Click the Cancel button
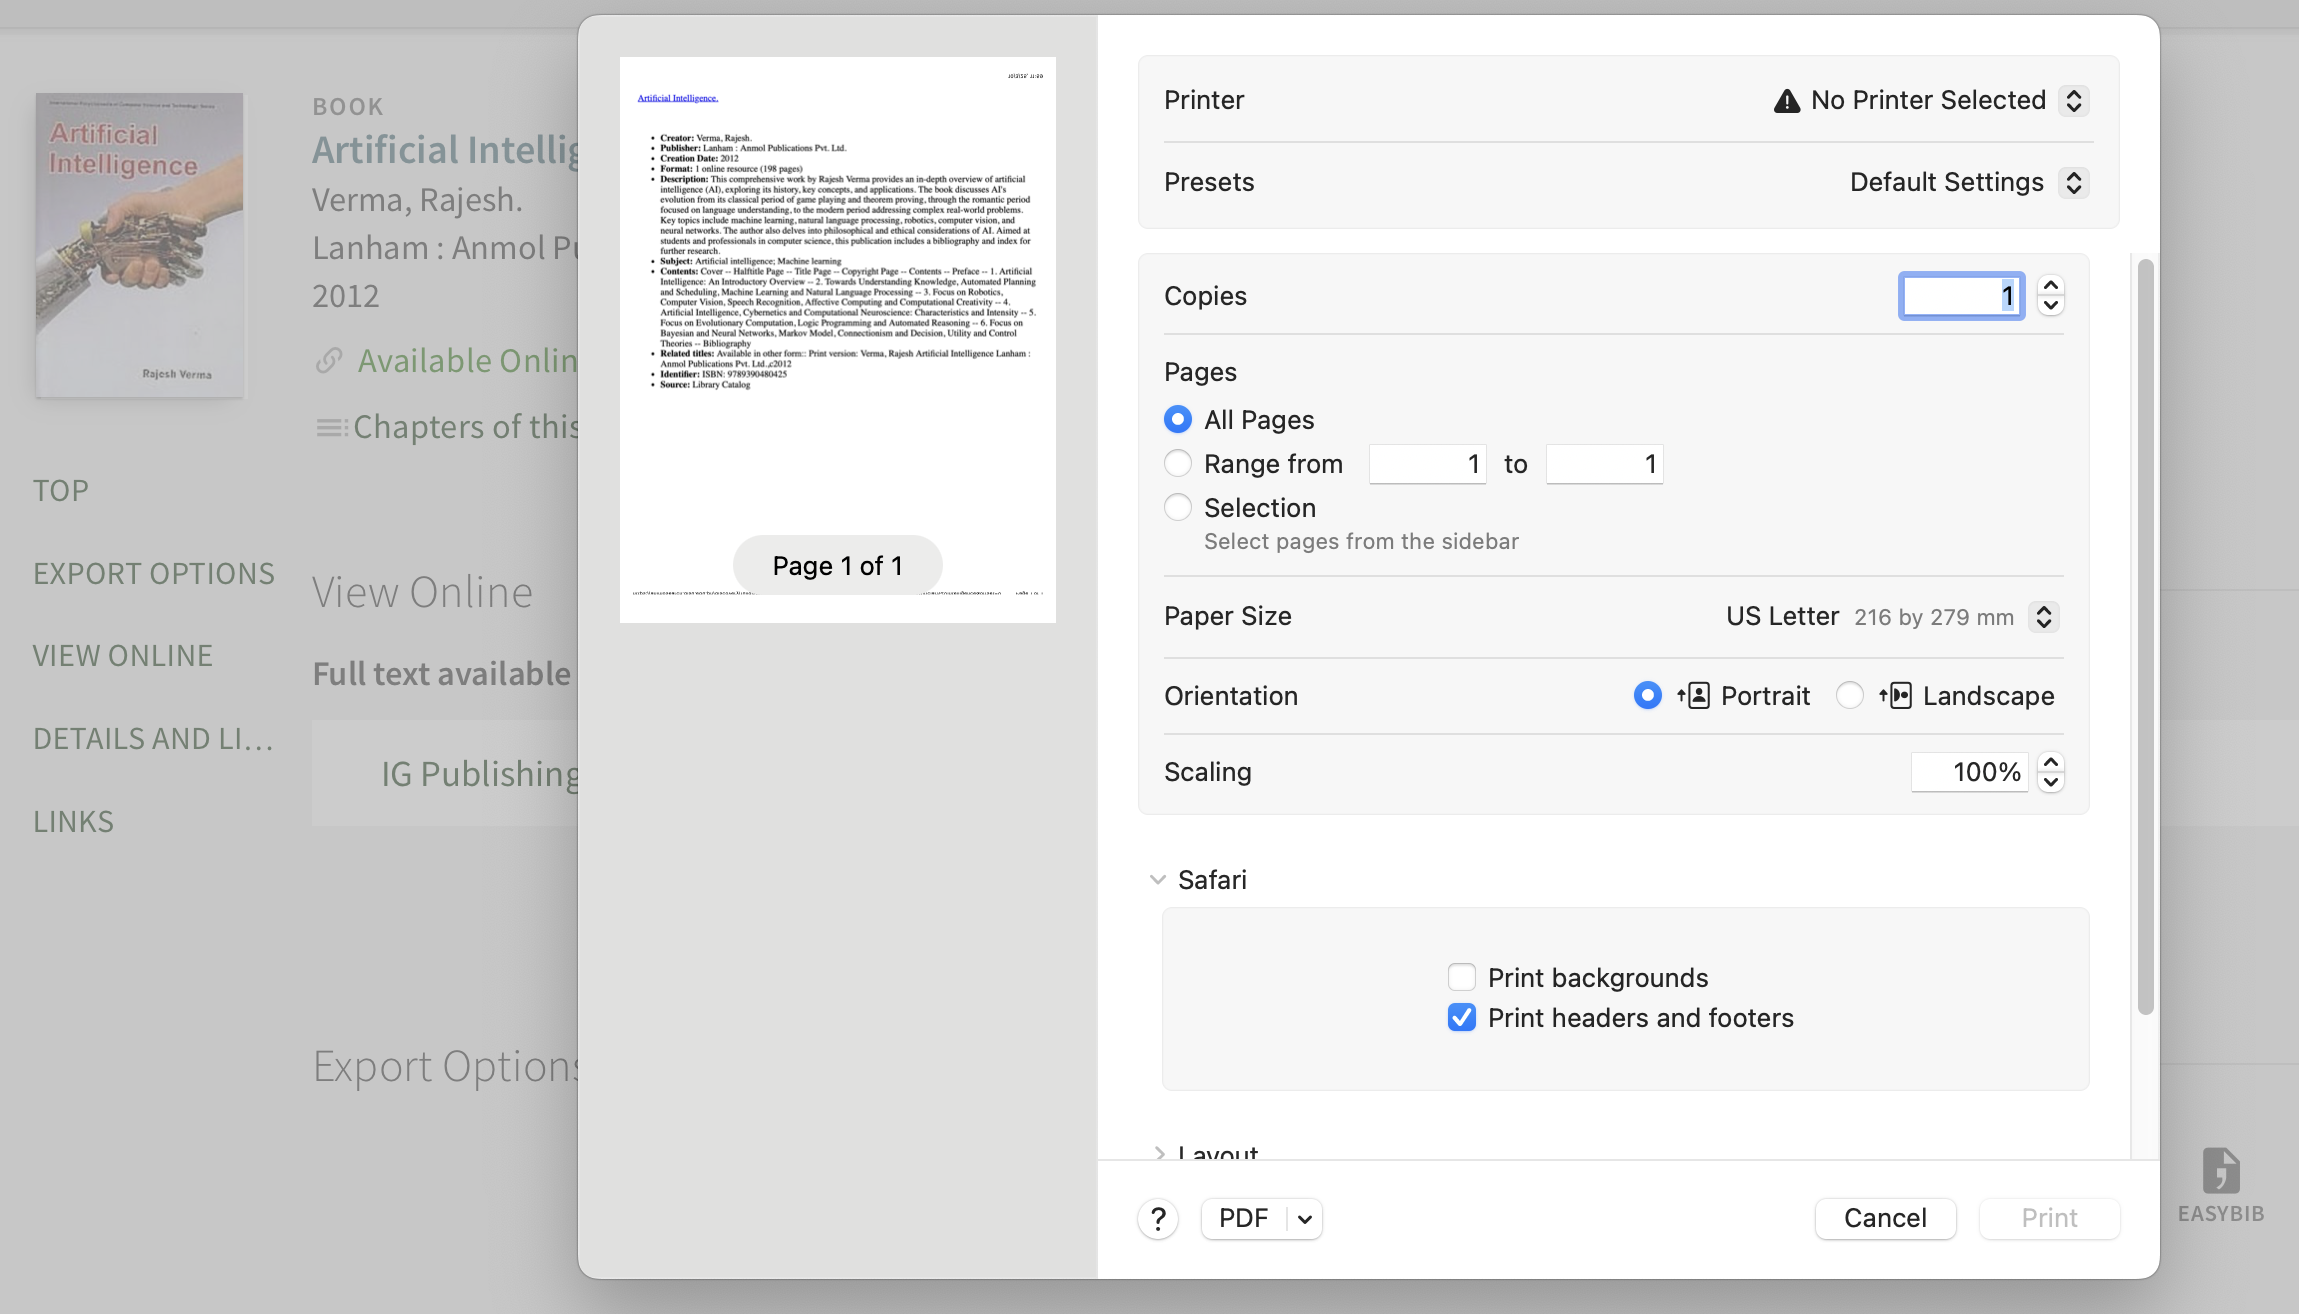This screenshot has width=2299, height=1314. point(1885,1218)
